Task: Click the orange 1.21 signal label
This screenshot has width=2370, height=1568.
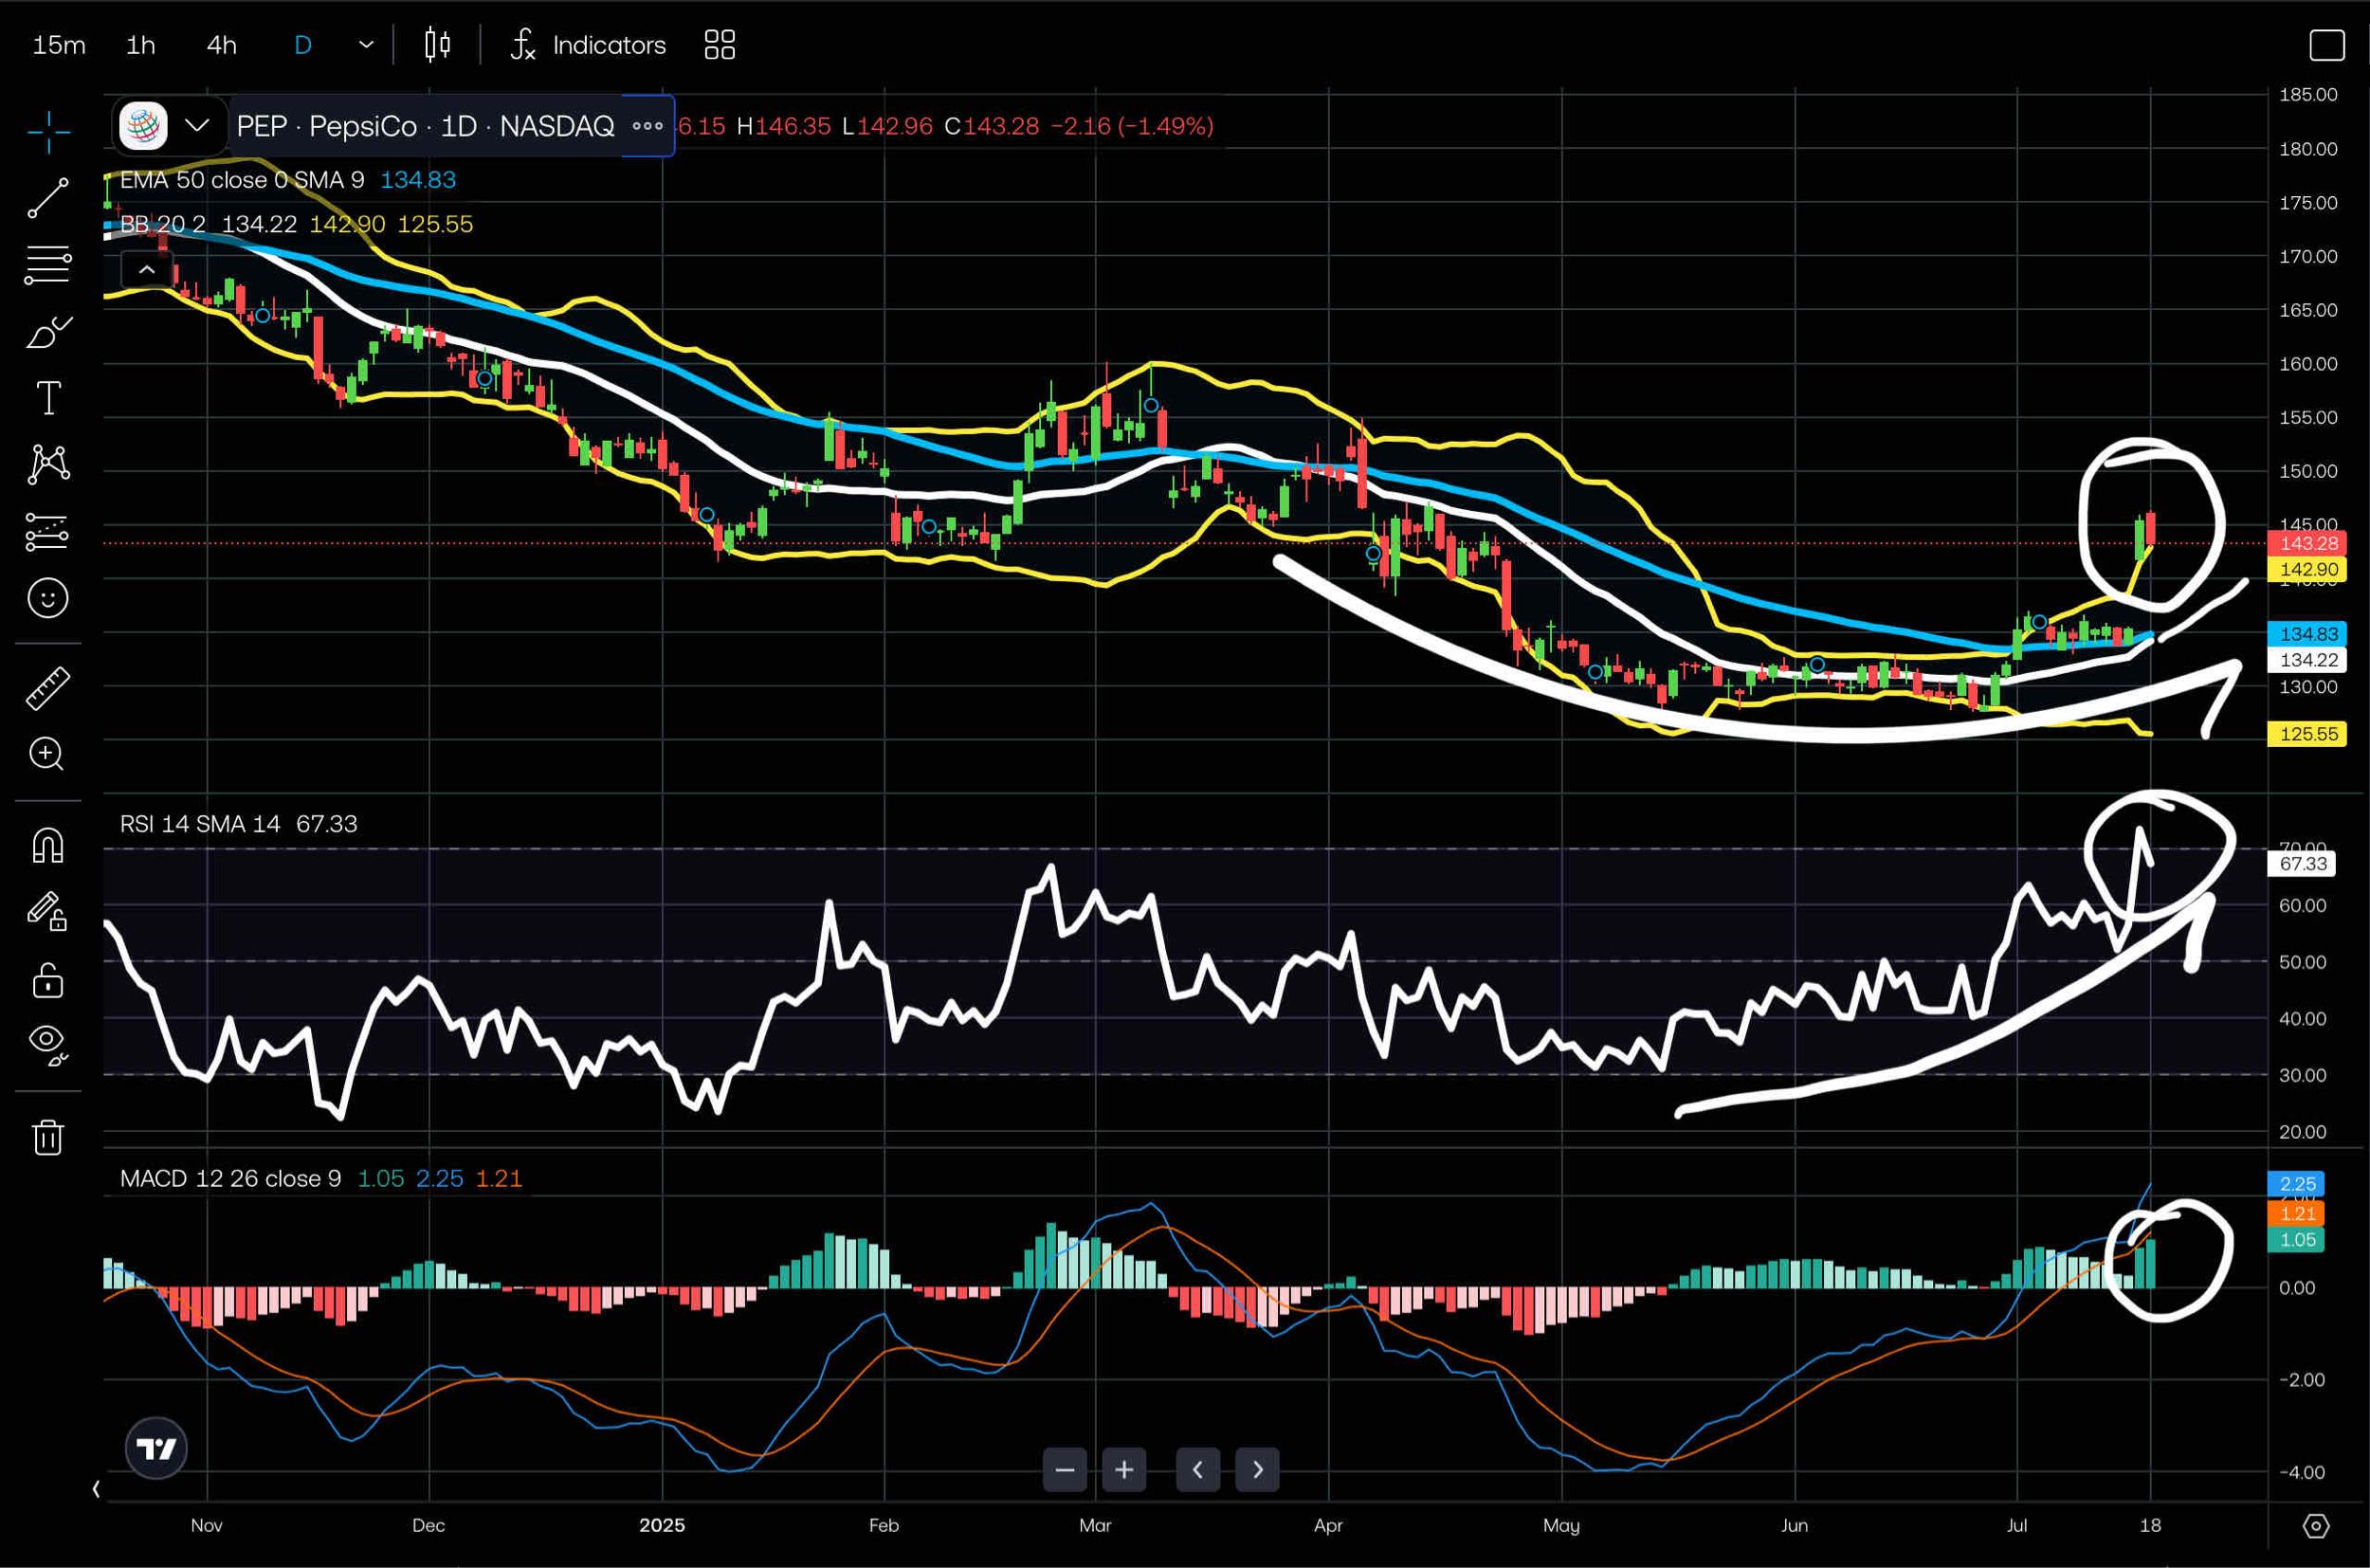Action: coord(2296,1214)
